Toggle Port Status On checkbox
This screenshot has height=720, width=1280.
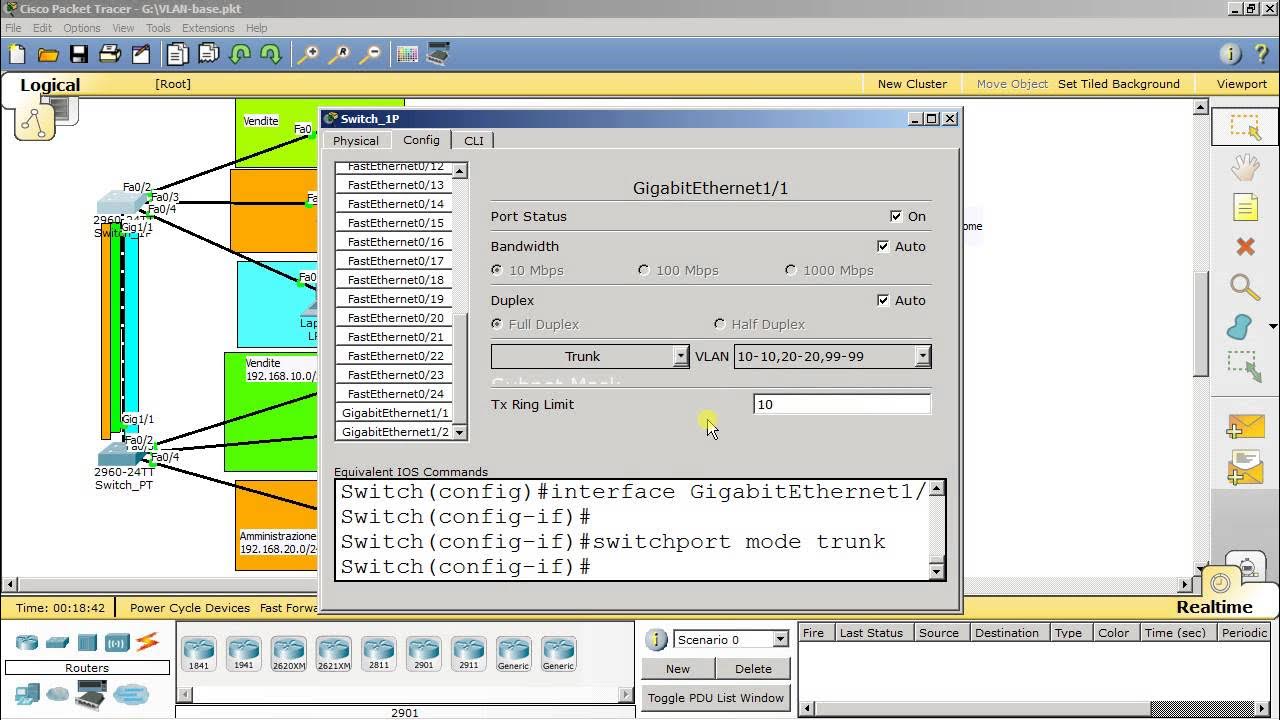(896, 216)
